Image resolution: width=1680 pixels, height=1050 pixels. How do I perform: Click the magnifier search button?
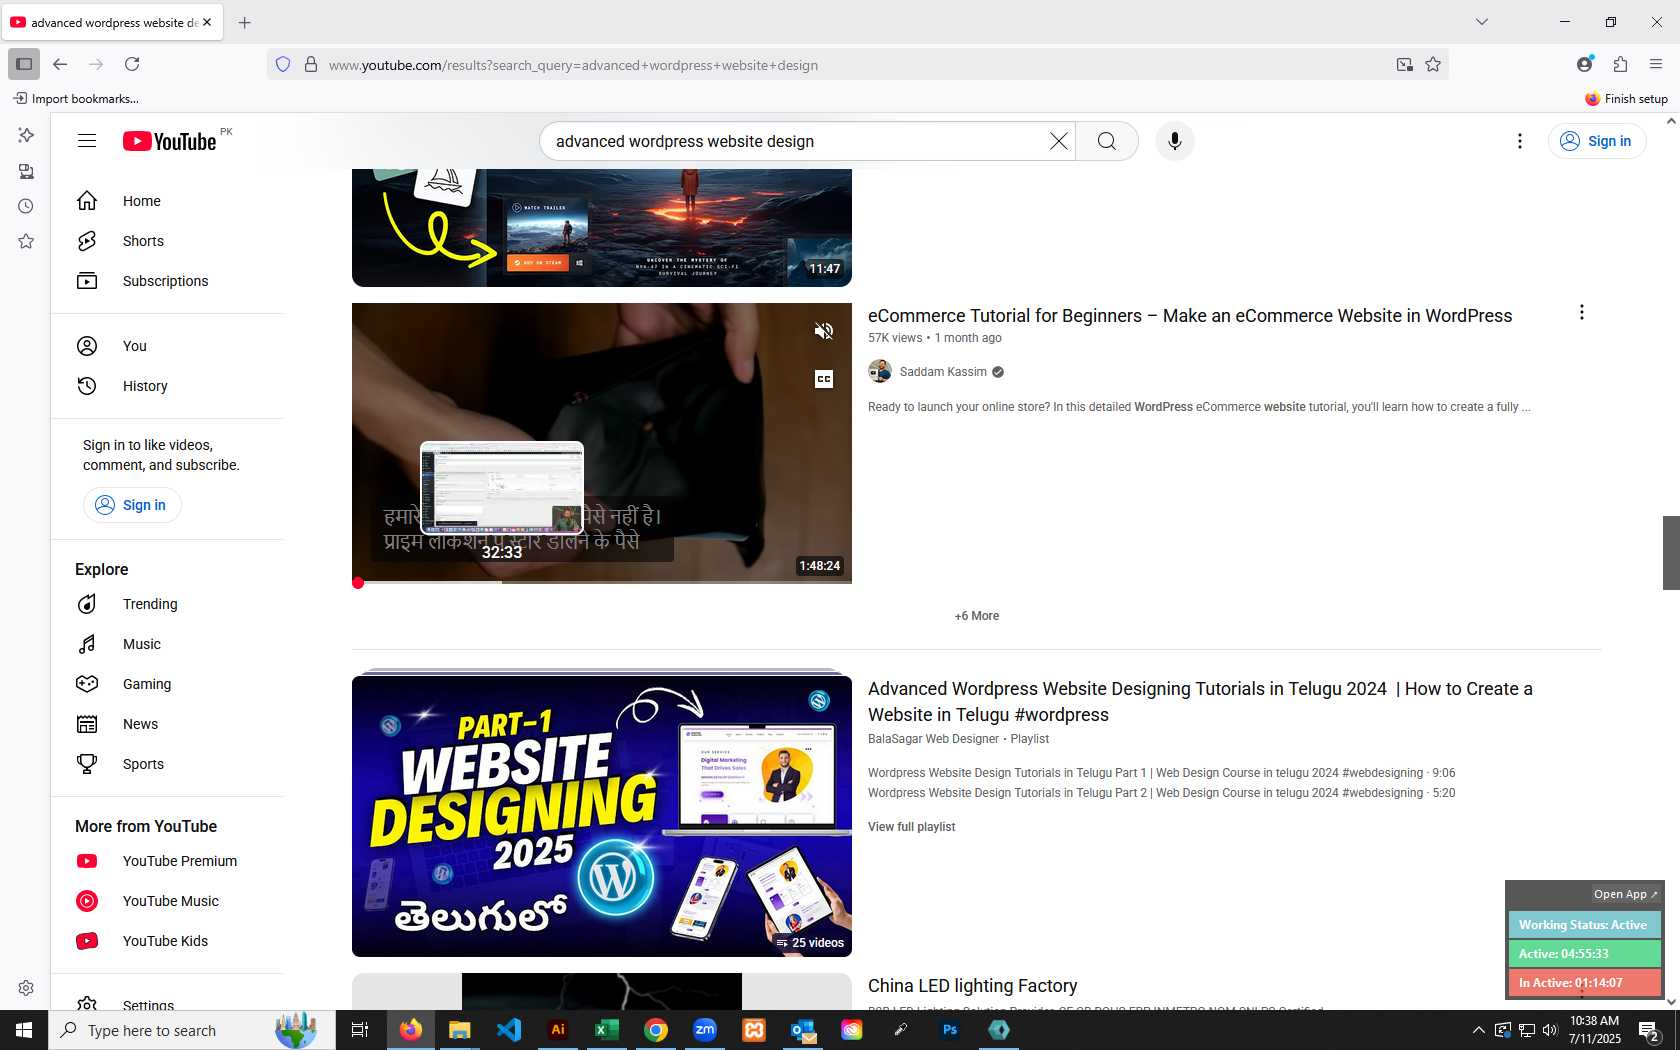coord(1107,141)
